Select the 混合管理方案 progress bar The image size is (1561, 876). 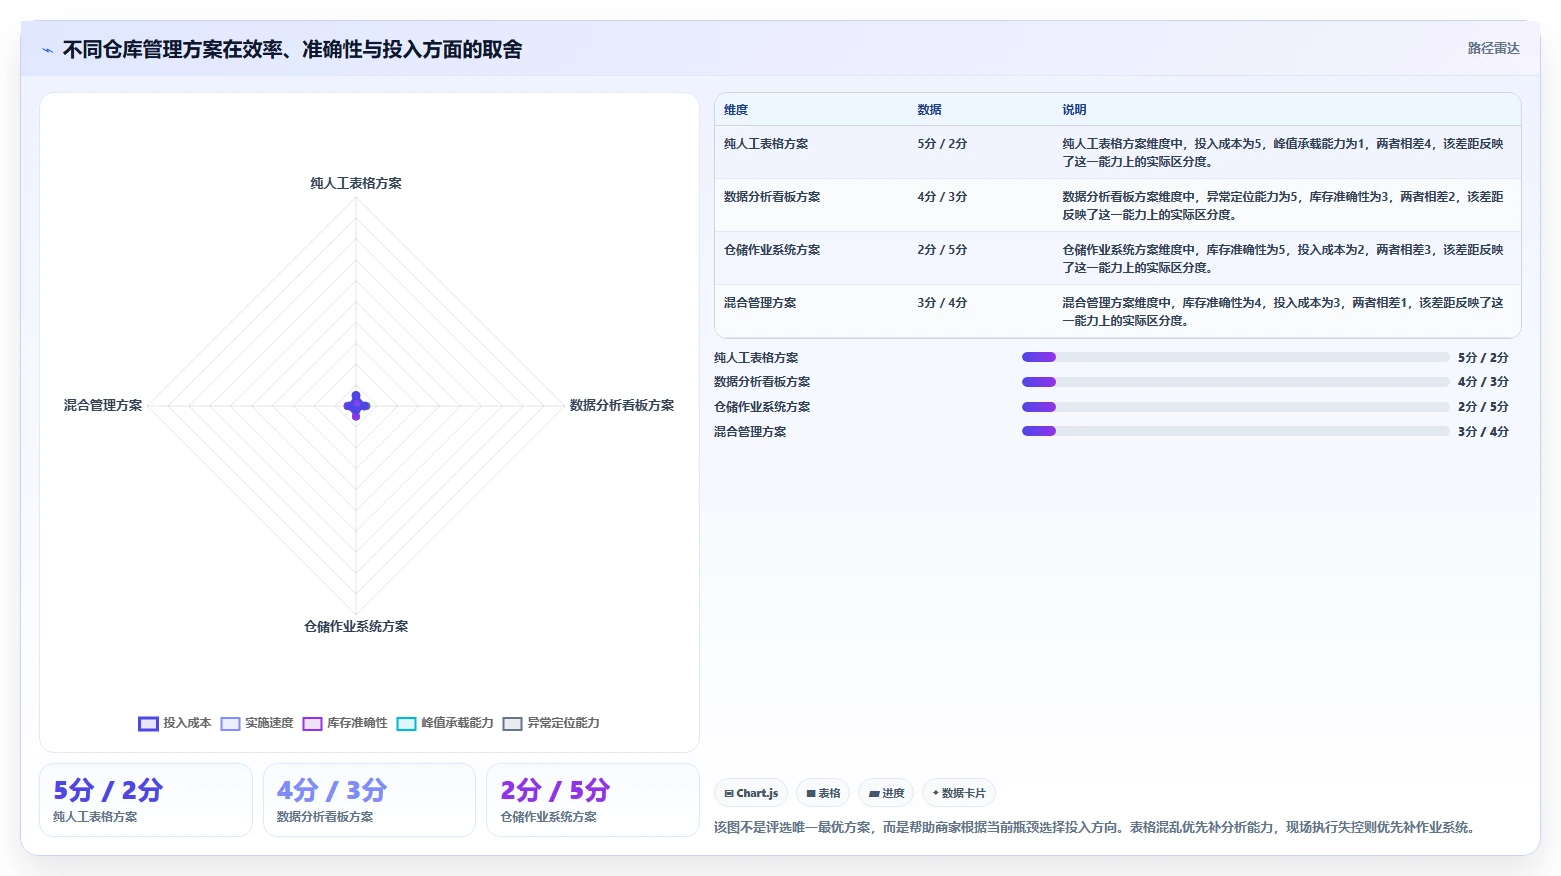(x=1235, y=432)
